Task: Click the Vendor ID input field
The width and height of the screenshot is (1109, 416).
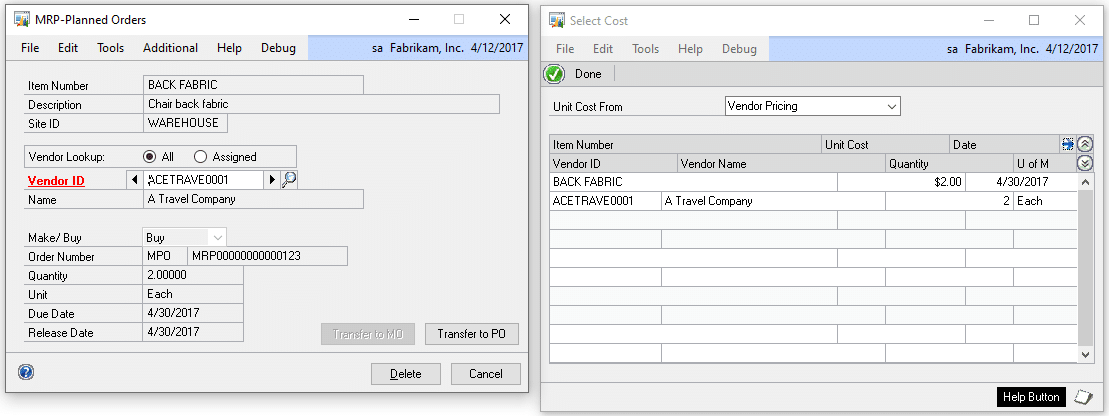Action: point(203,180)
